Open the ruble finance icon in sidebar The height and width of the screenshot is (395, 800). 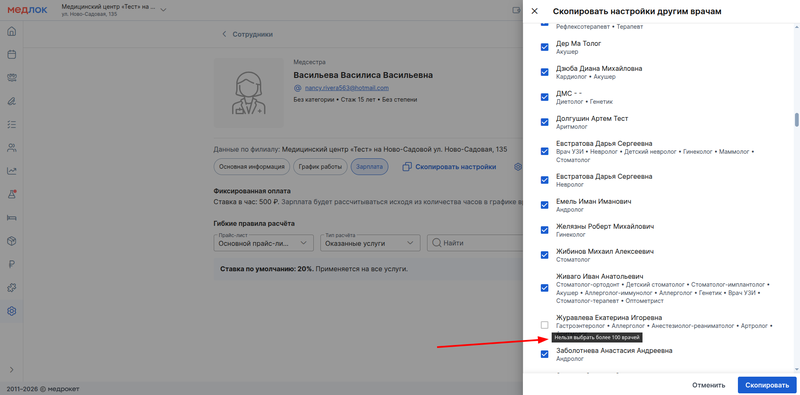[x=11, y=264]
